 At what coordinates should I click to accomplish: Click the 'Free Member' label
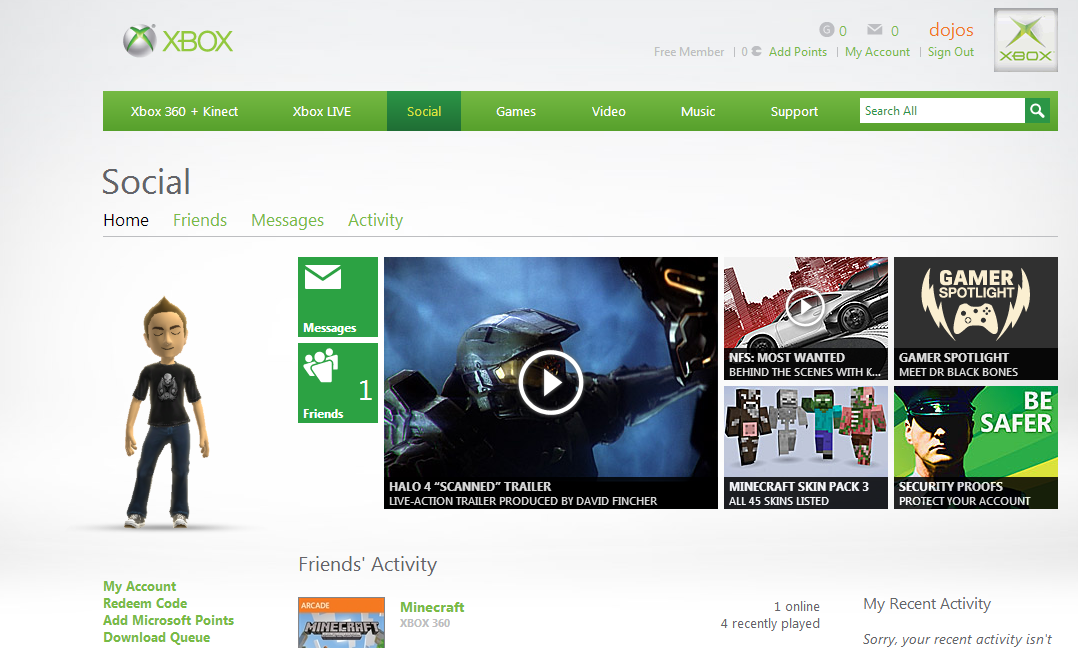(x=689, y=52)
